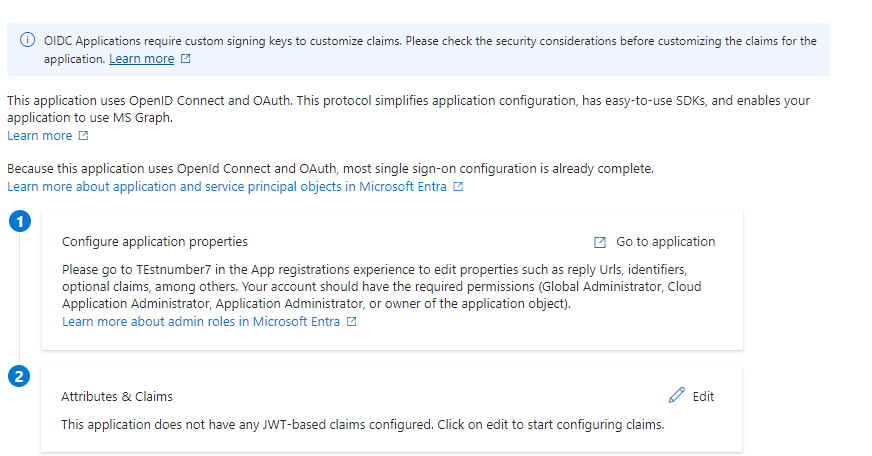Click the info icon in the OIDC banner
The image size is (872, 456).
click(27, 40)
